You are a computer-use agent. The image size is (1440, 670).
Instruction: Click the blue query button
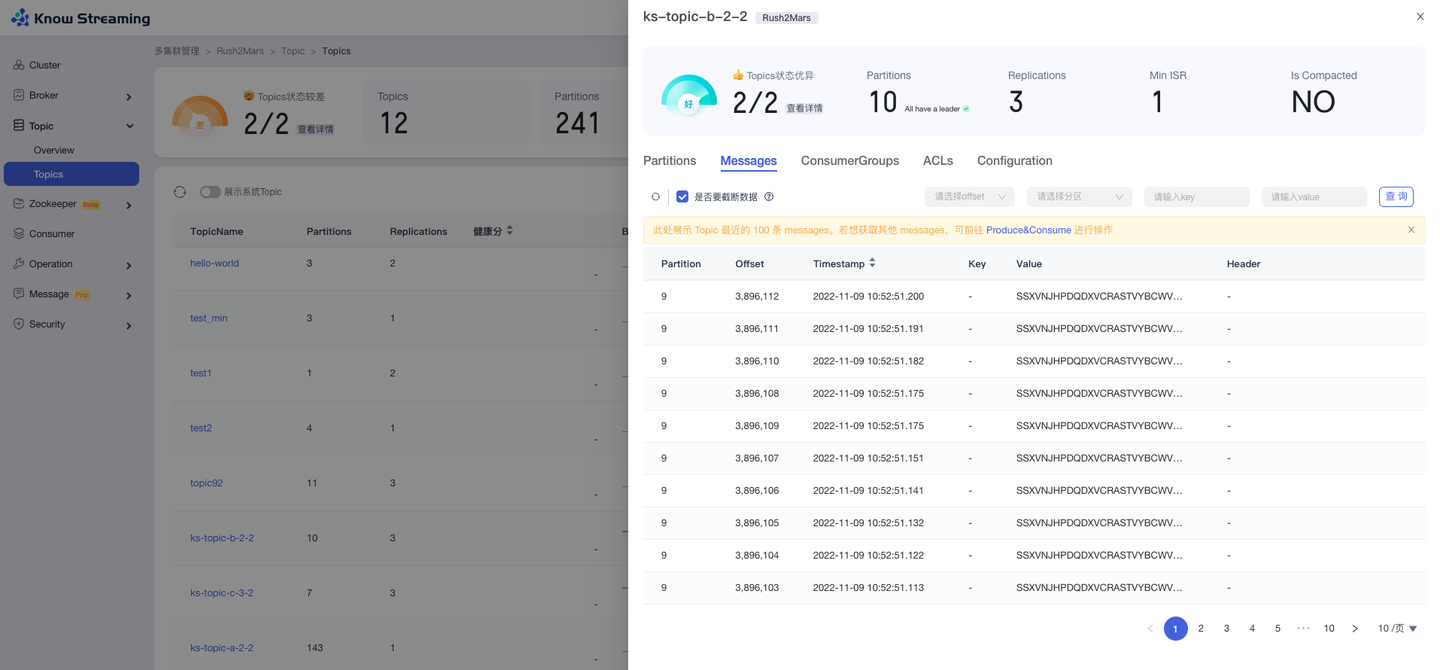click(x=1396, y=197)
